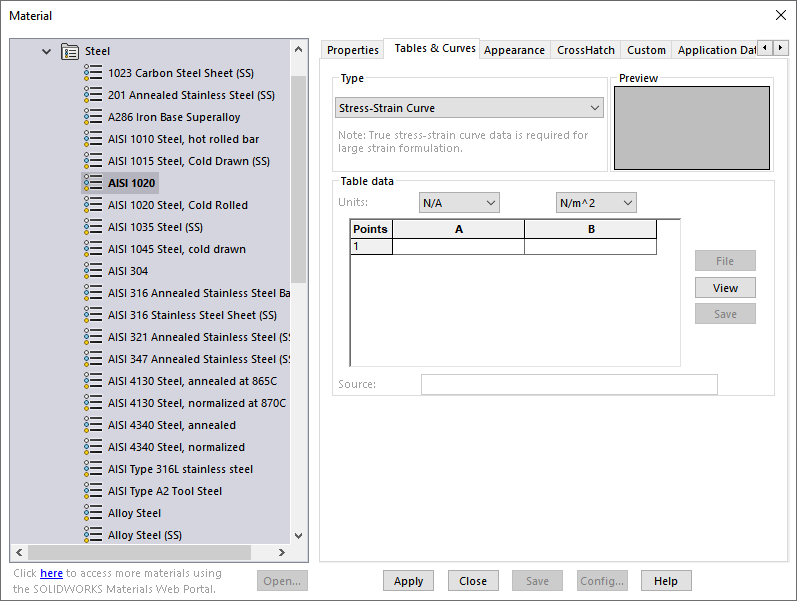Click cell in column A of row 1
Image resolution: width=797 pixels, height=601 pixels.
(x=458, y=247)
